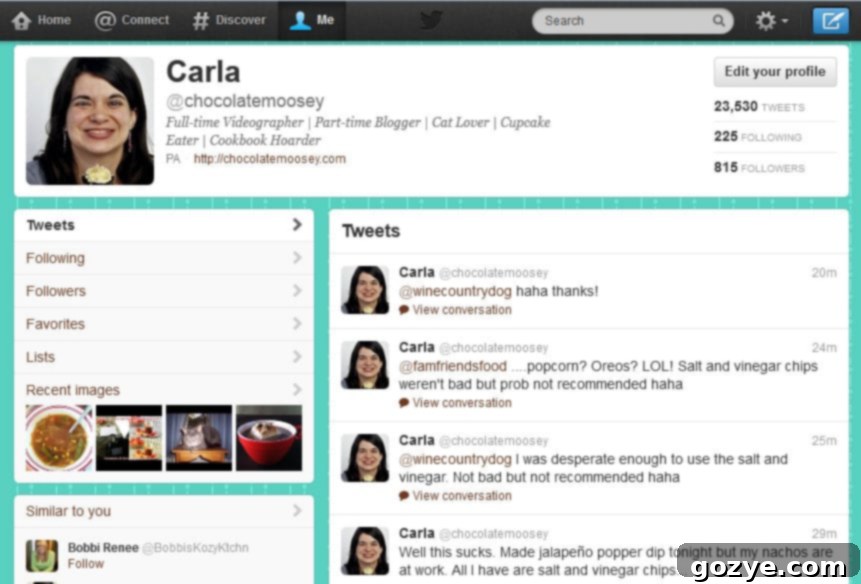The width and height of the screenshot is (861, 584).
Task: Click the 23,530 Tweets count
Action: click(x=759, y=106)
